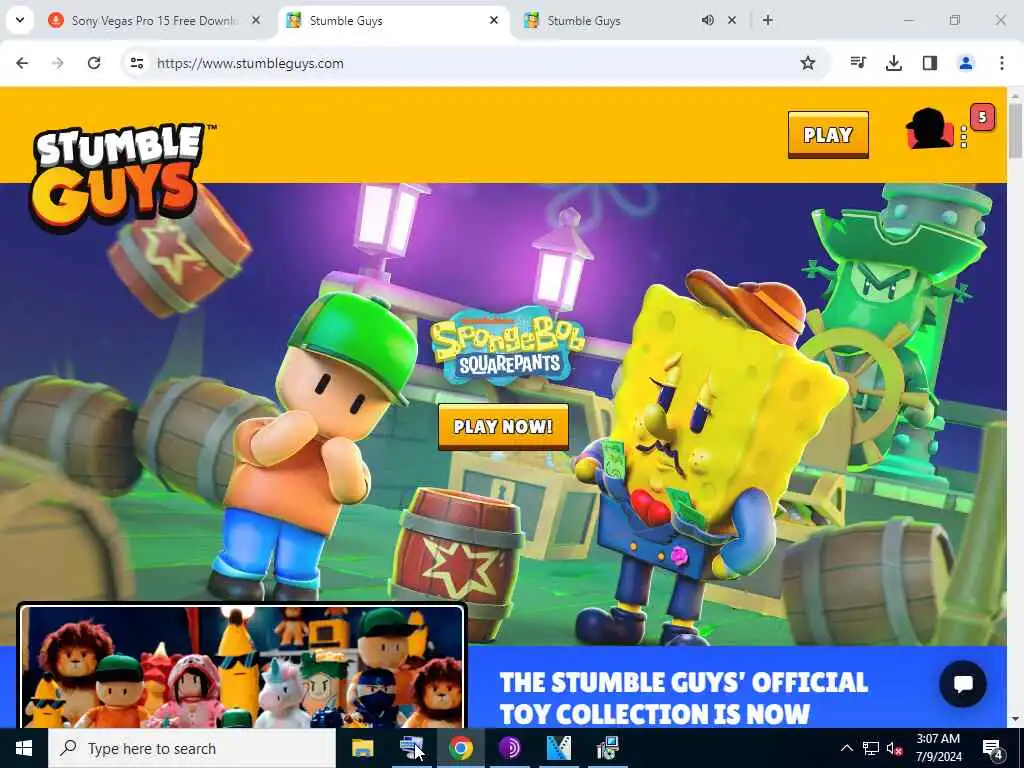
Task: Open the tab search dropdown arrow
Action: pyautogui.click(x=20, y=20)
